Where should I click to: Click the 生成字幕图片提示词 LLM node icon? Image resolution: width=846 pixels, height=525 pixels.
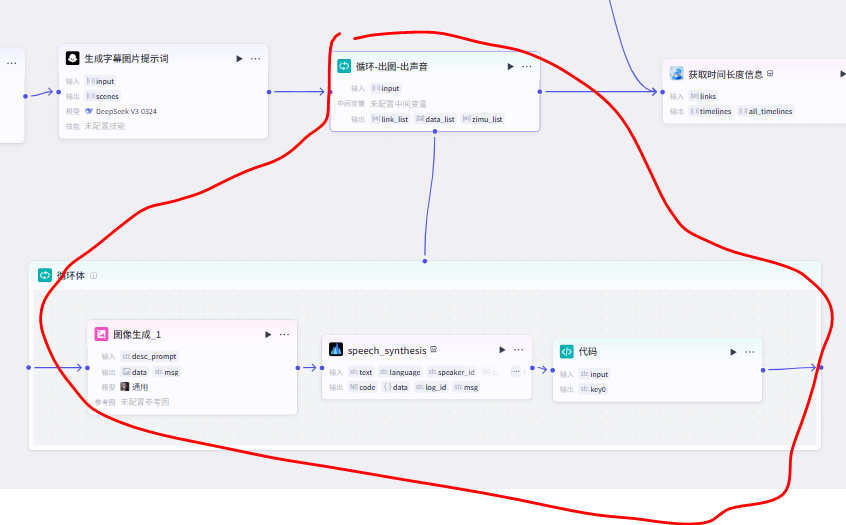pyautogui.click(x=73, y=58)
